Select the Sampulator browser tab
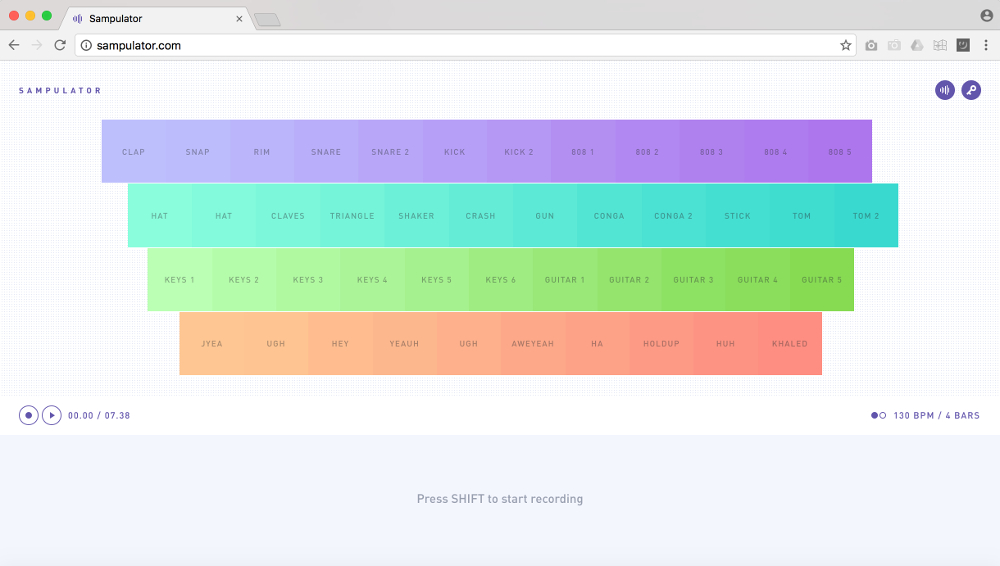The height and width of the screenshot is (566, 1000). [x=155, y=18]
